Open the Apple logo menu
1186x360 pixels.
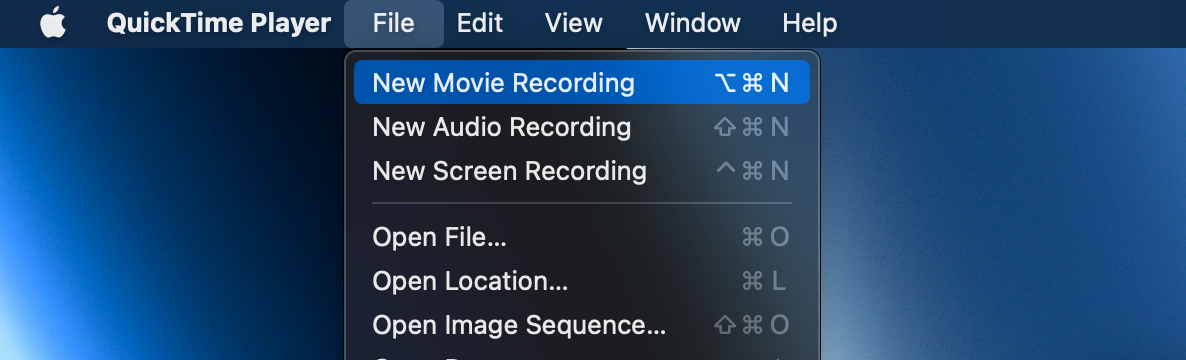click(x=53, y=23)
